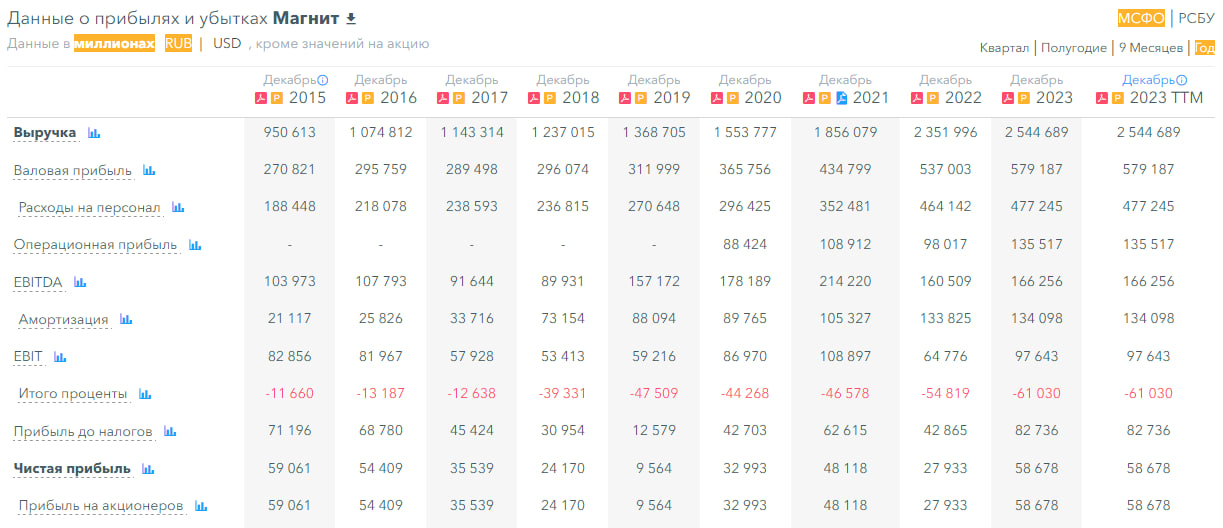The height and width of the screenshot is (528, 1223).
Task: Select the 9 Месяцев period tab
Action: [x=1150, y=48]
